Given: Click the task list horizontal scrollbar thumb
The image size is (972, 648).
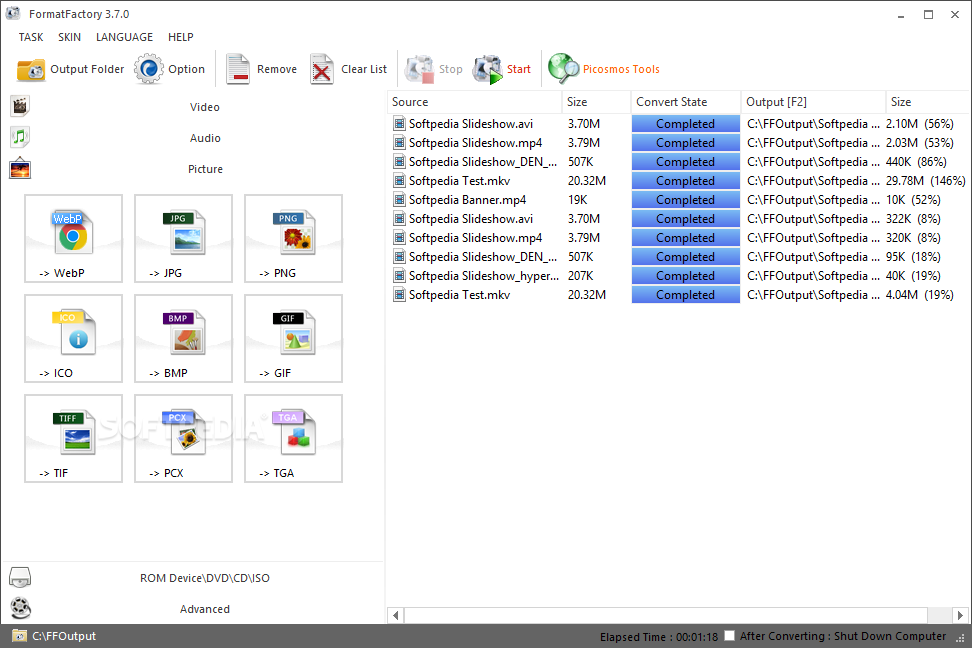Looking at the screenshot, I should 666,615.
